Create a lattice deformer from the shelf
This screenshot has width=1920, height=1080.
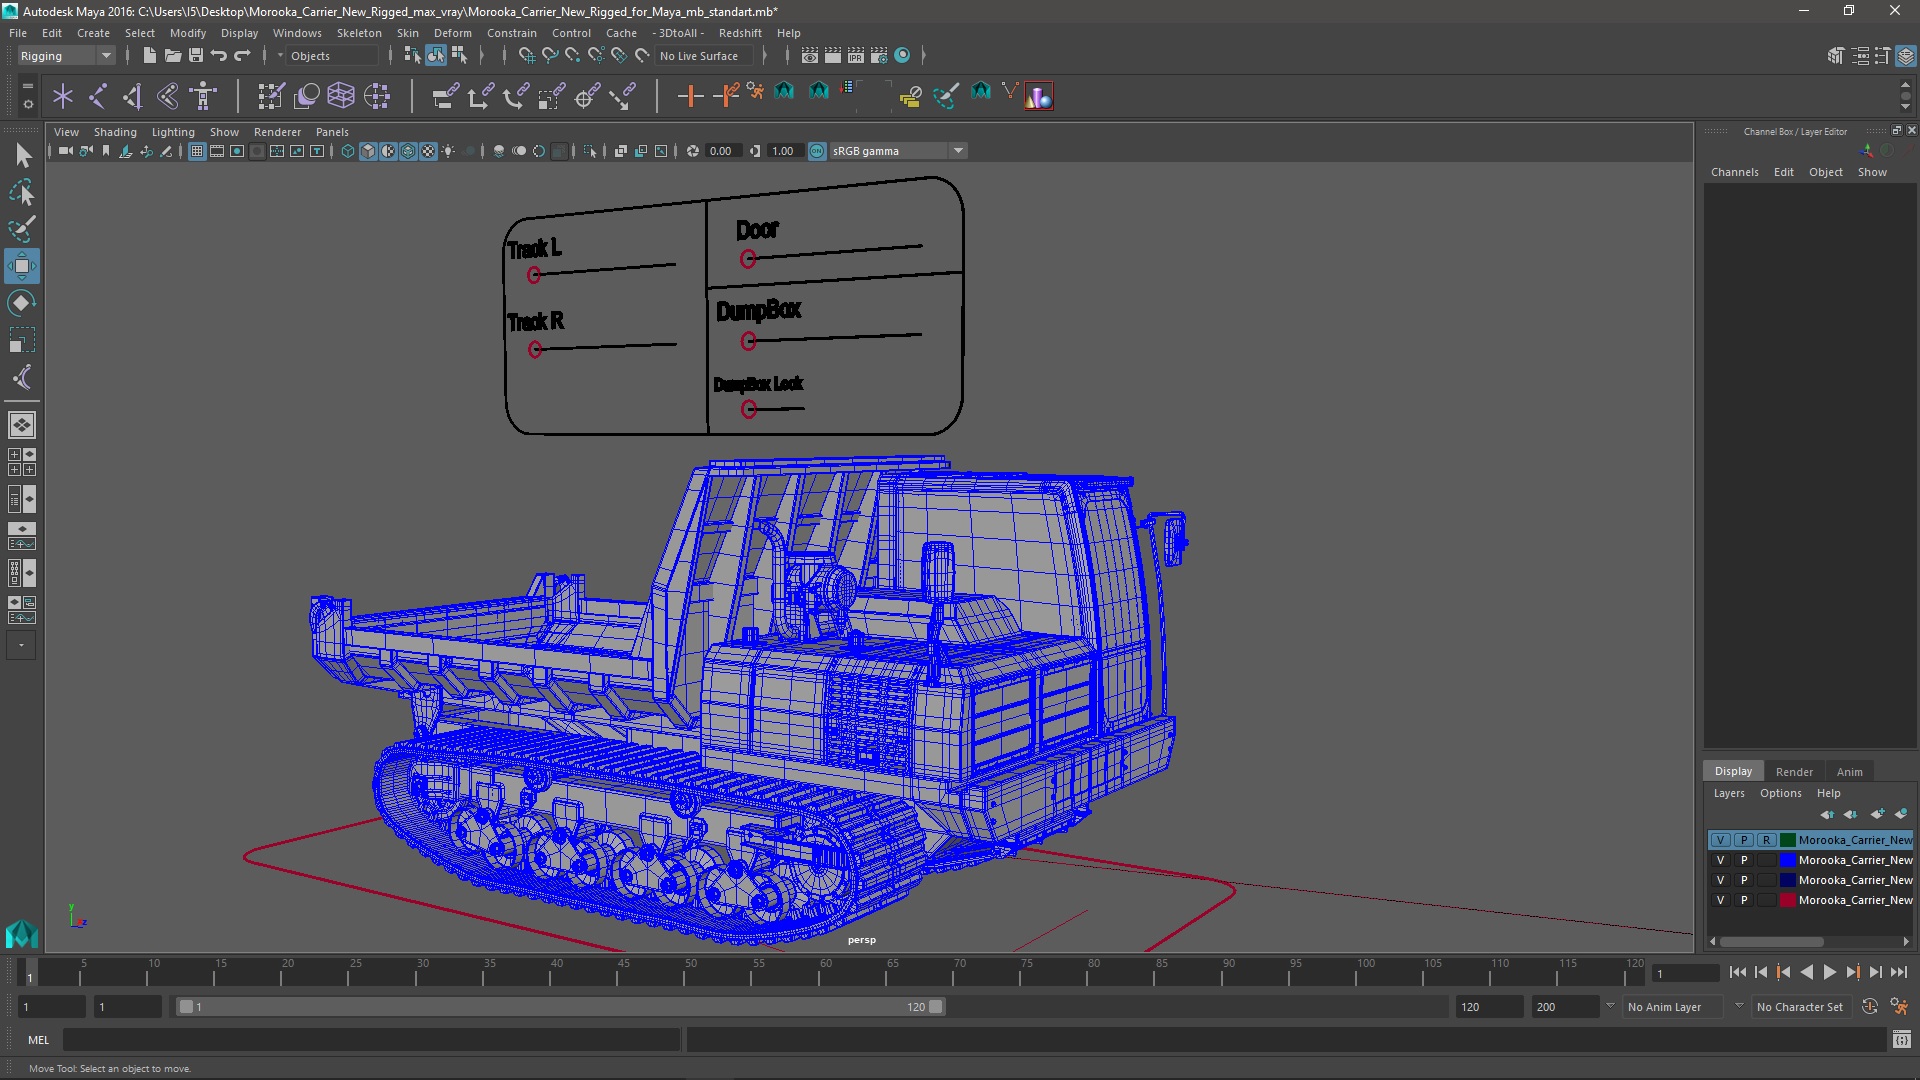[341, 96]
